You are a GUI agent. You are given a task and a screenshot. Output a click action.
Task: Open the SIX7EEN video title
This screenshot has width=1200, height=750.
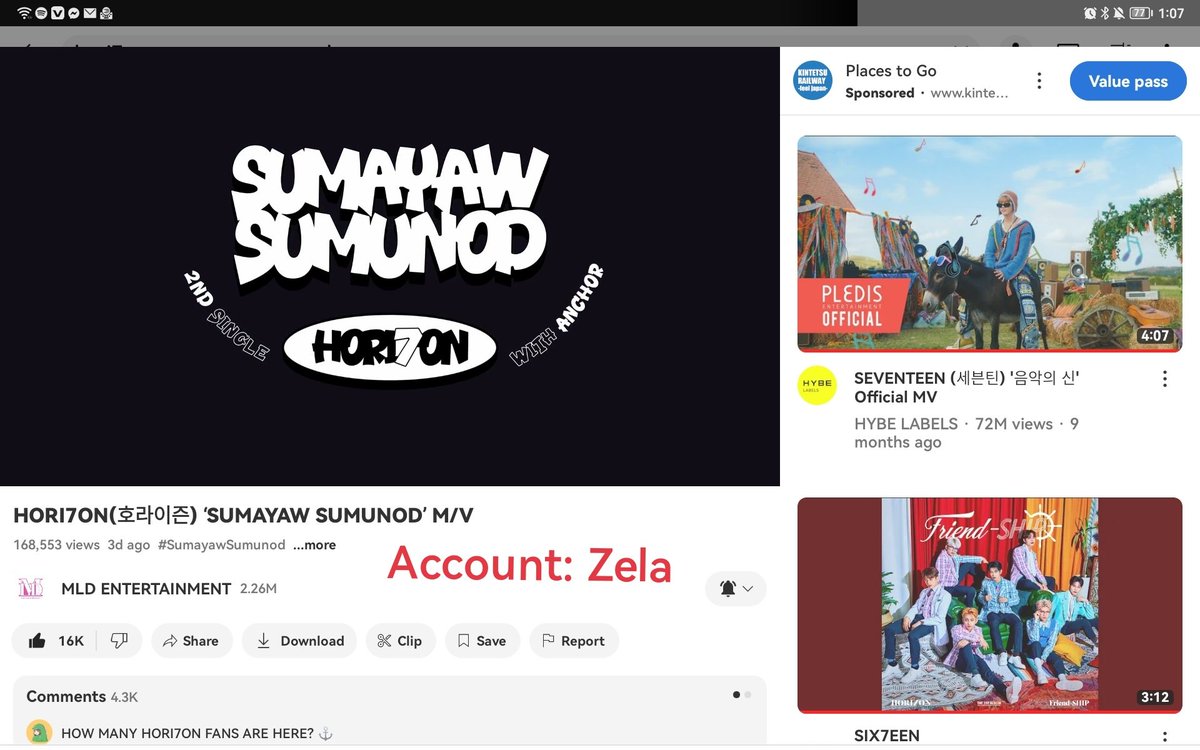pyautogui.click(x=886, y=736)
